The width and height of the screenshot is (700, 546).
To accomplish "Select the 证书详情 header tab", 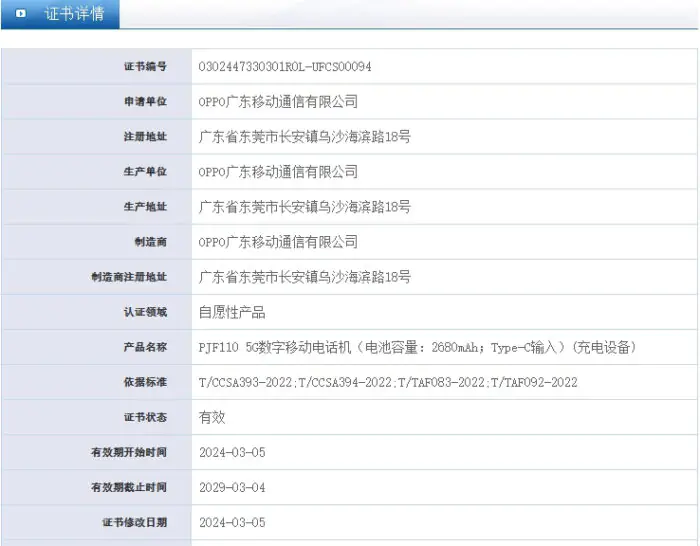I will [x=60, y=14].
